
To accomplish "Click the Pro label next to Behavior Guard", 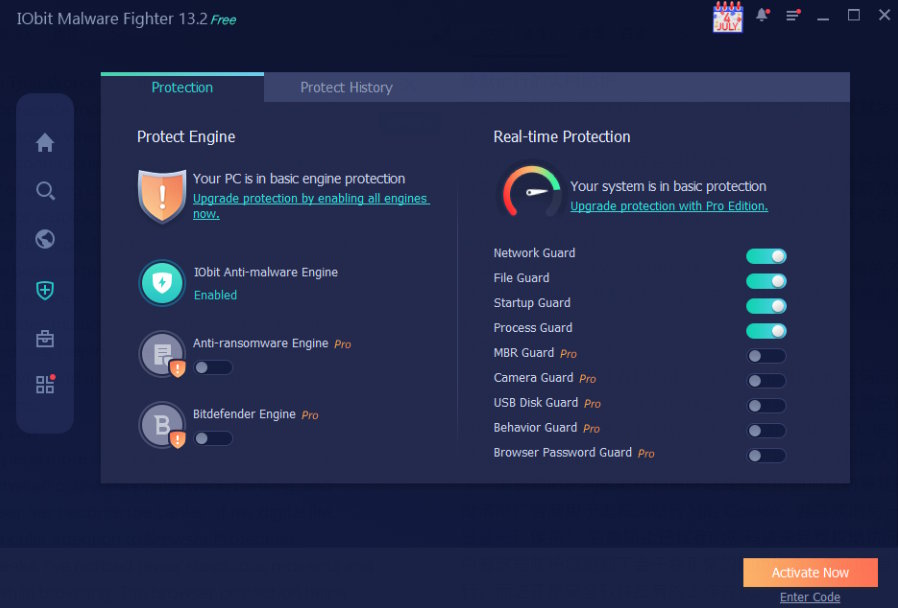I will (x=591, y=429).
